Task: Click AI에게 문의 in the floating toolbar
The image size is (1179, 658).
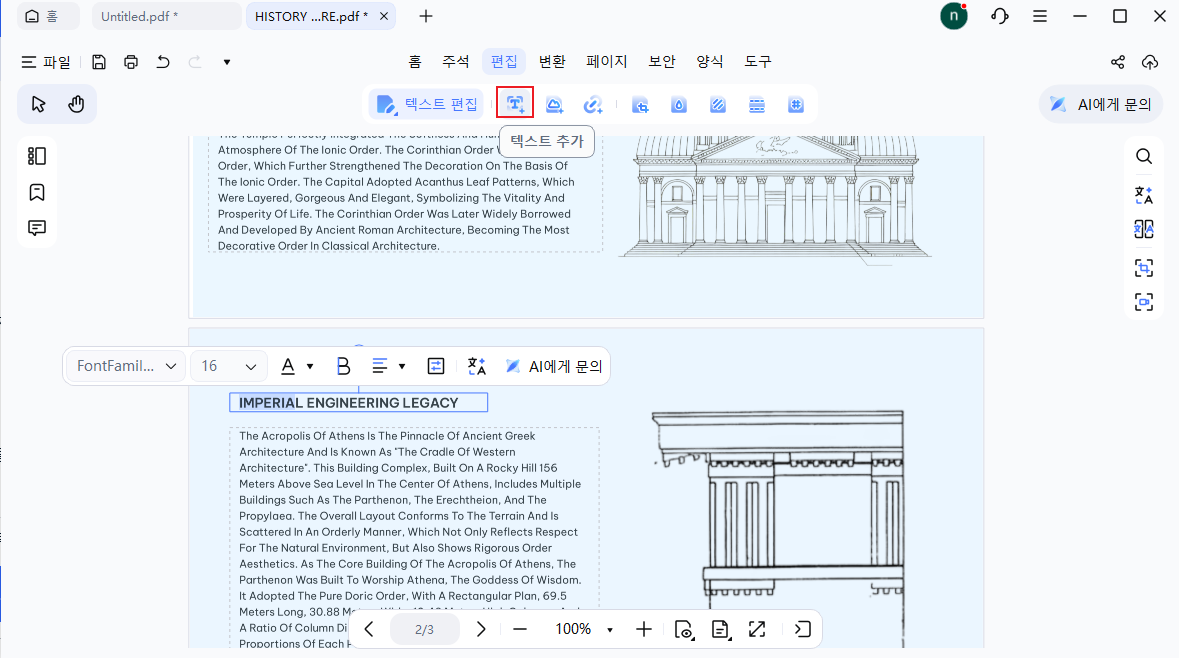Action: pyautogui.click(x=553, y=366)
